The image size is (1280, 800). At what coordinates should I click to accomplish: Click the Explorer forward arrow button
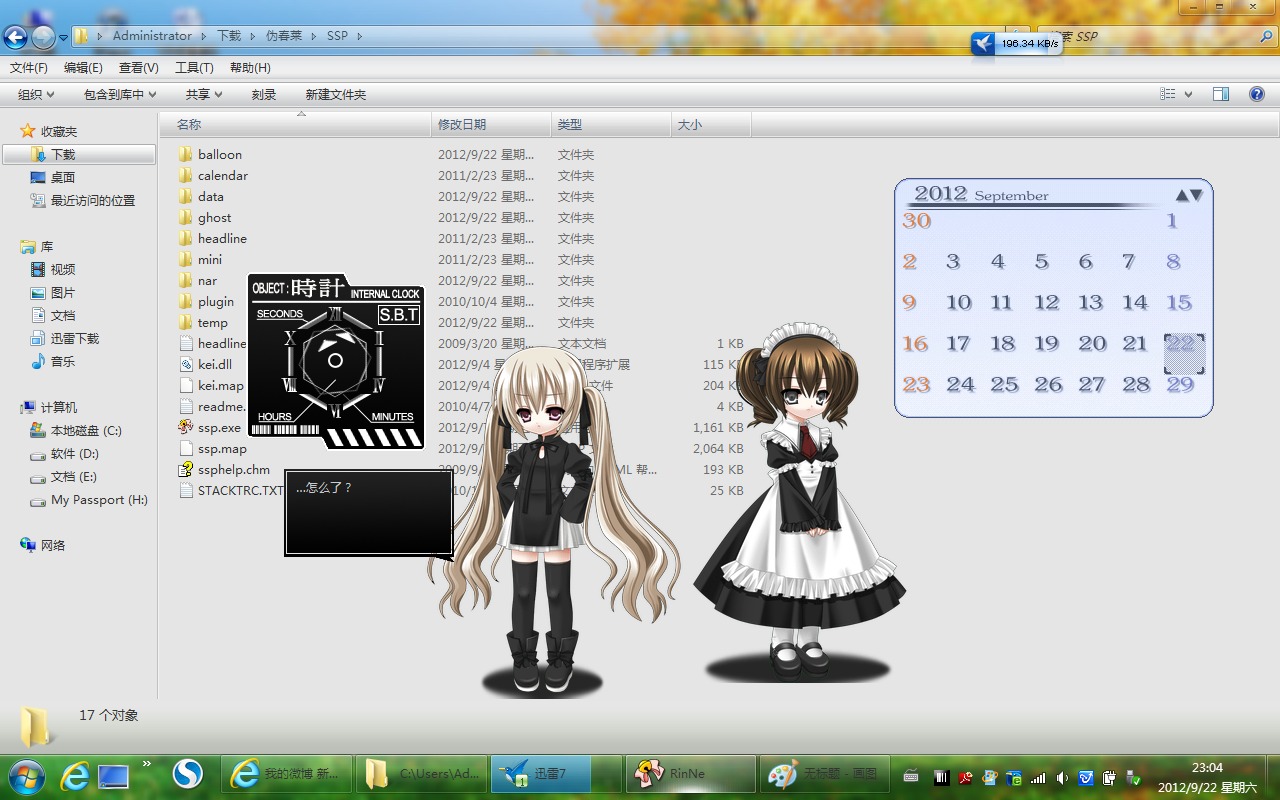(43, 38)
